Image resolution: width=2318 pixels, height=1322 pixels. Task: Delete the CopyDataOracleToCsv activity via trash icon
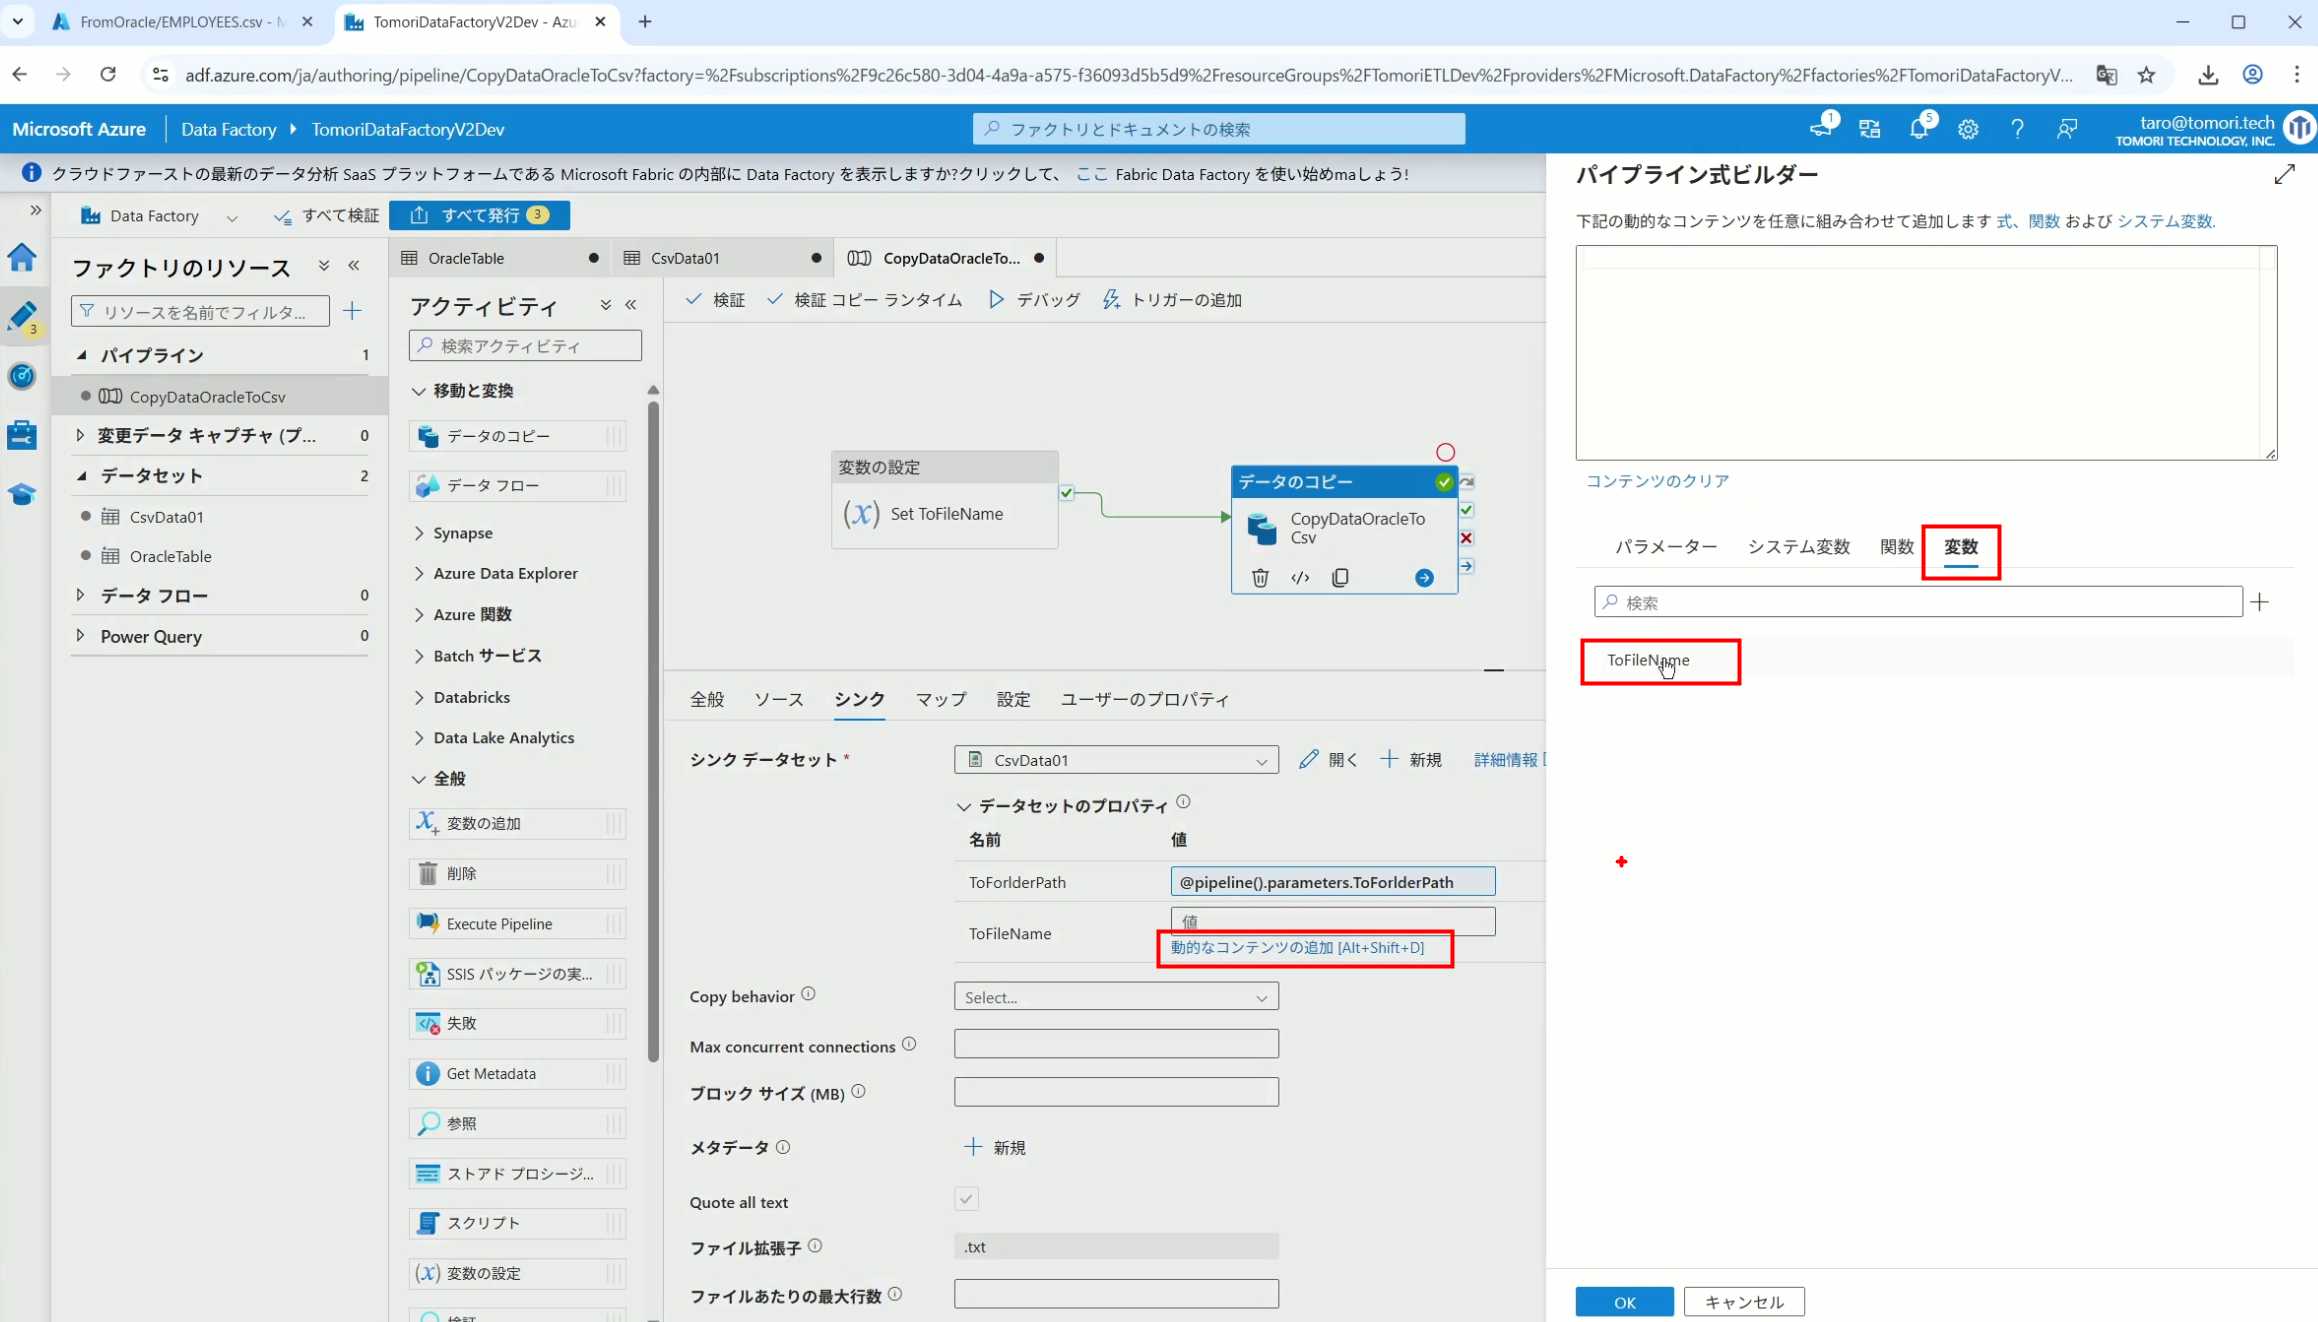click(1260, 578)
